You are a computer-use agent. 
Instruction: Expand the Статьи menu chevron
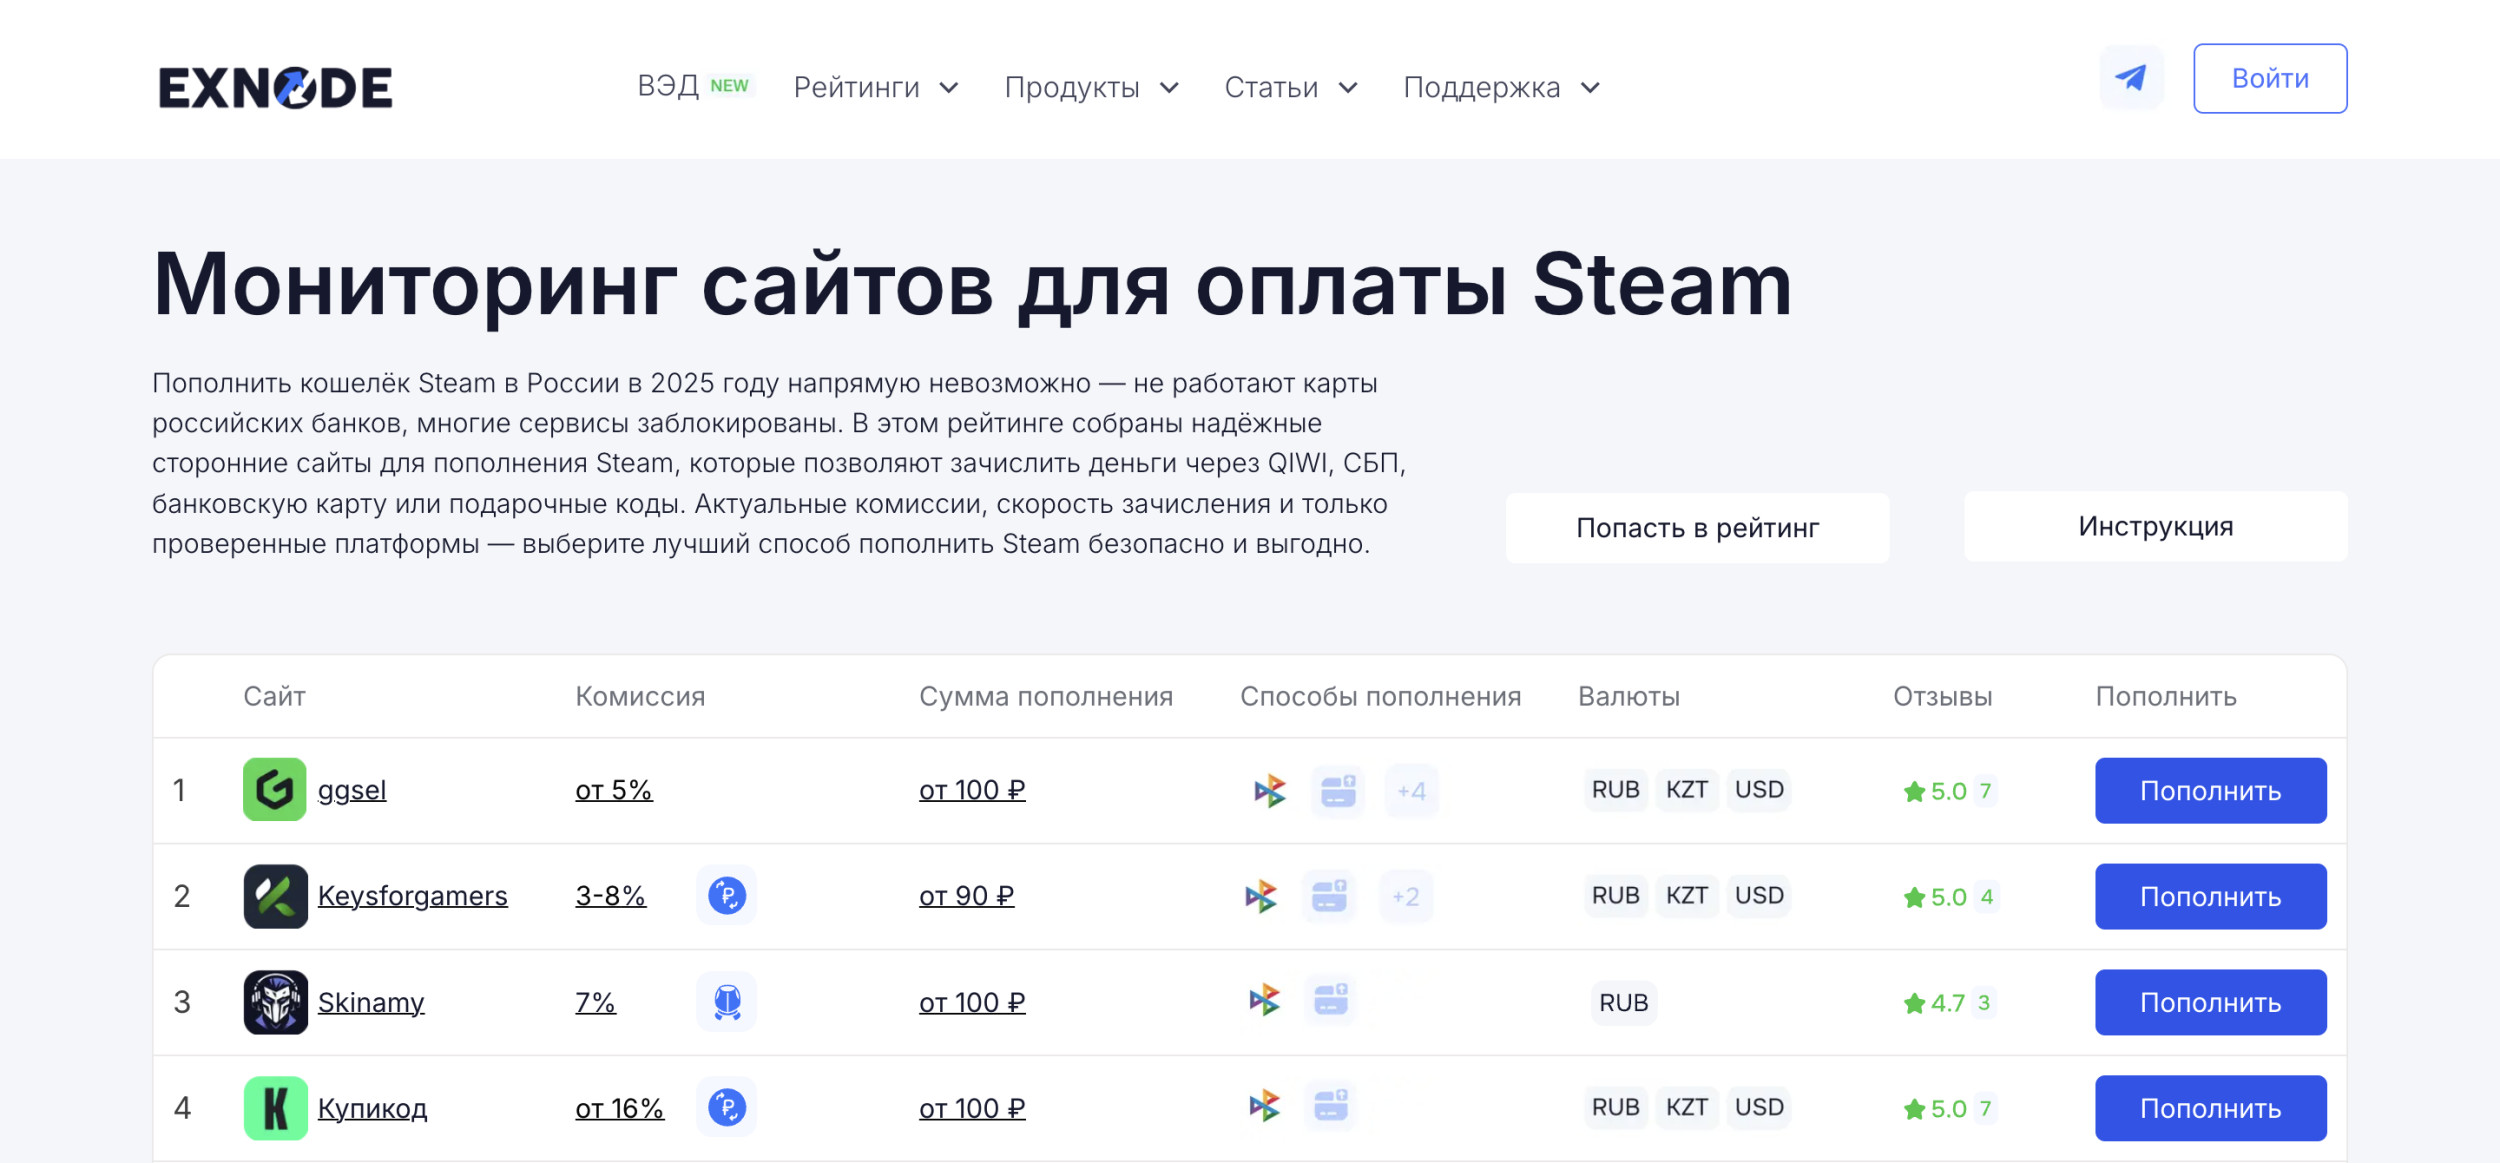[1348, 88]
